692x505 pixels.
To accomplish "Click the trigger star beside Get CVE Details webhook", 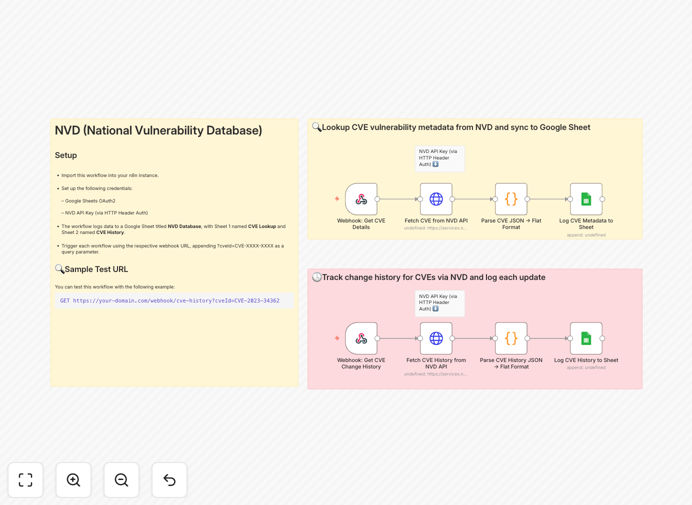I will click(x=337, y=199).
